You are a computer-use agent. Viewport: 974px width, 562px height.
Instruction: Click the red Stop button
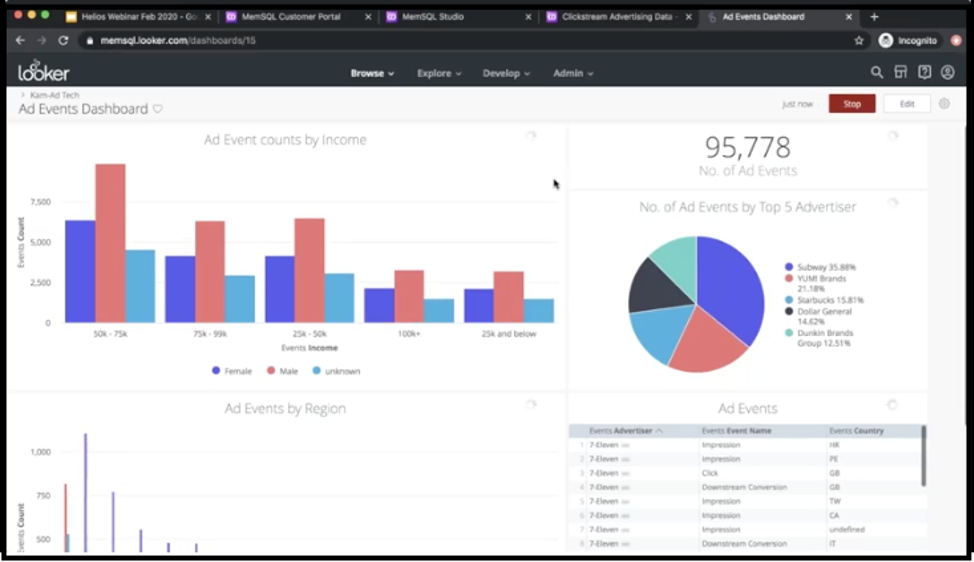852,104
